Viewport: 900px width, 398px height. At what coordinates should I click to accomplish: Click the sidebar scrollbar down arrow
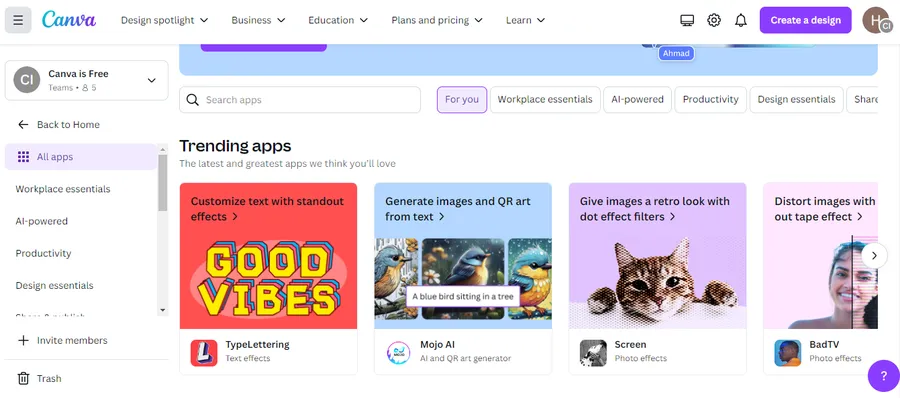[x=162, y=310]
